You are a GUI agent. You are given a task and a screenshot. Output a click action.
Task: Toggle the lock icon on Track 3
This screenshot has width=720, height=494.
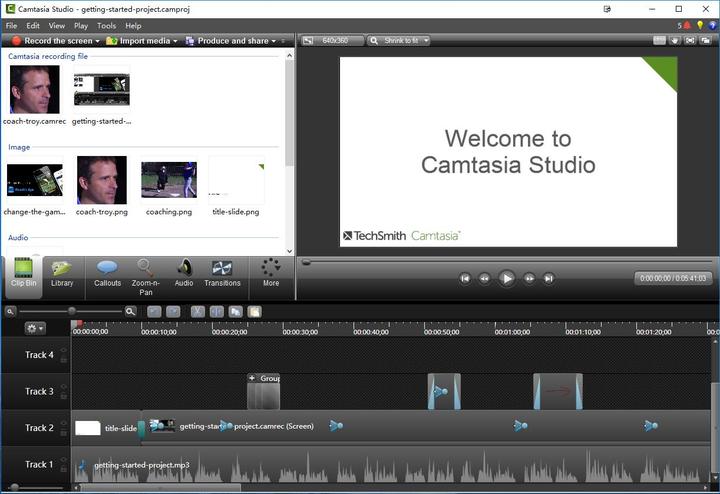tap(64, 396)
